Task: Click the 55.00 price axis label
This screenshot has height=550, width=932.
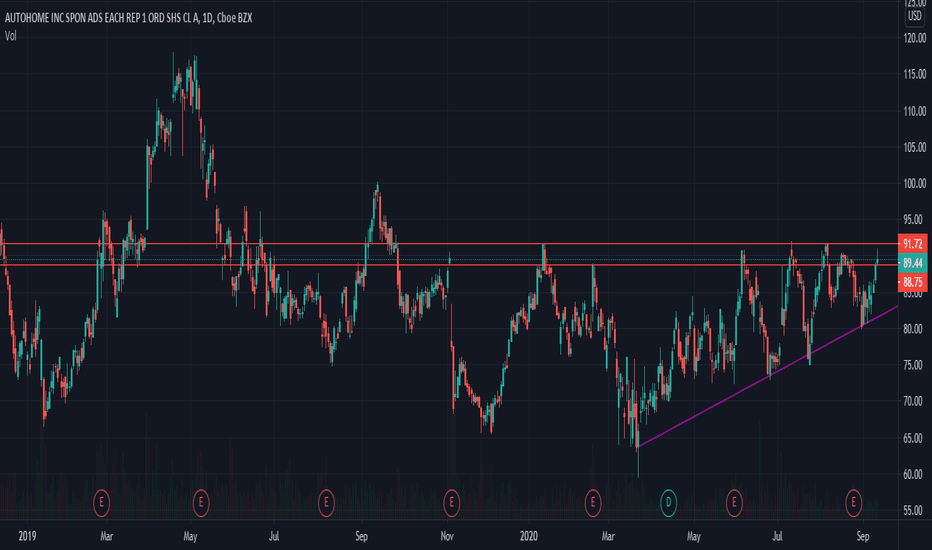Action: [915, 511]
